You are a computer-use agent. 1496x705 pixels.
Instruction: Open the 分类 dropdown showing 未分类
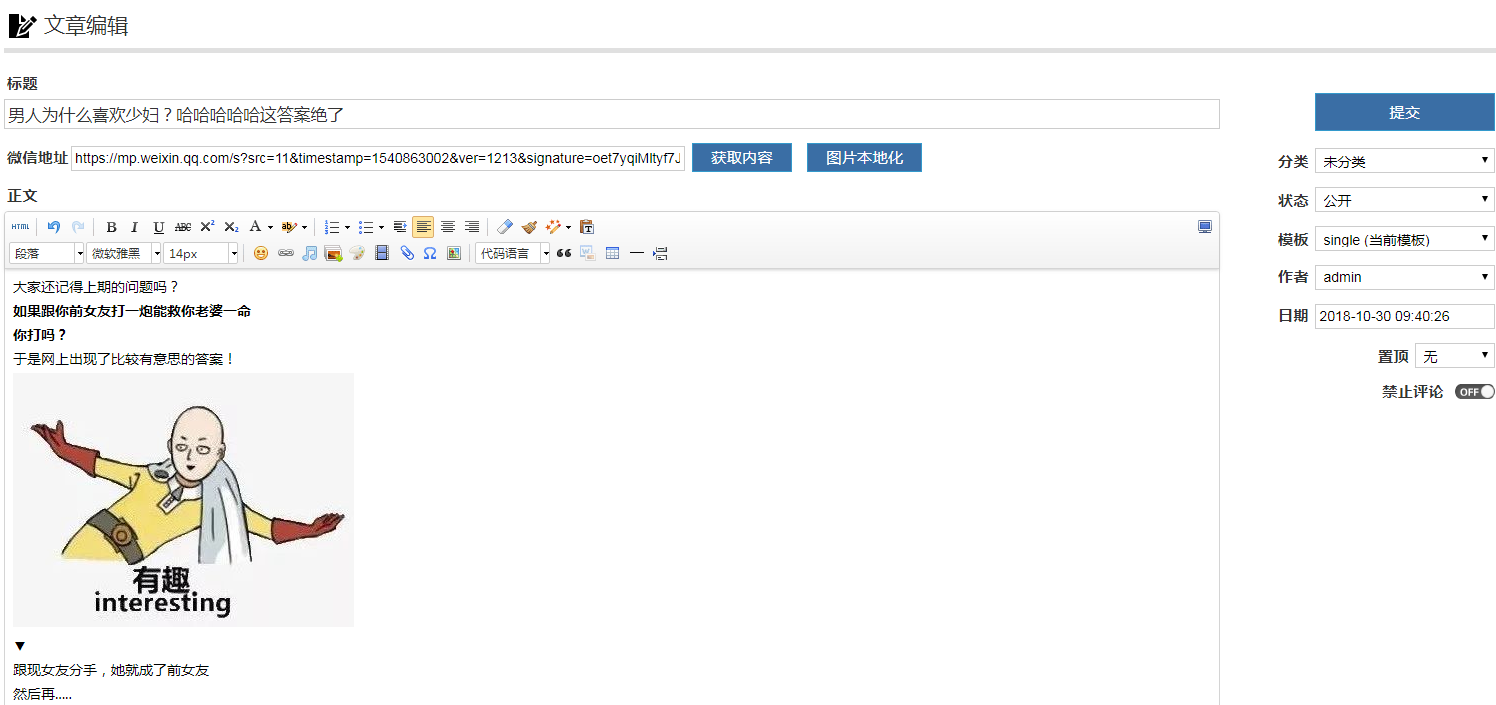[x=1405, y=161]
